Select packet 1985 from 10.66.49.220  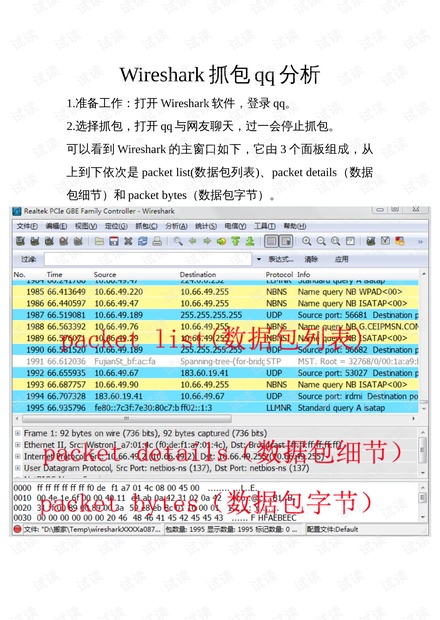point(215,292)
